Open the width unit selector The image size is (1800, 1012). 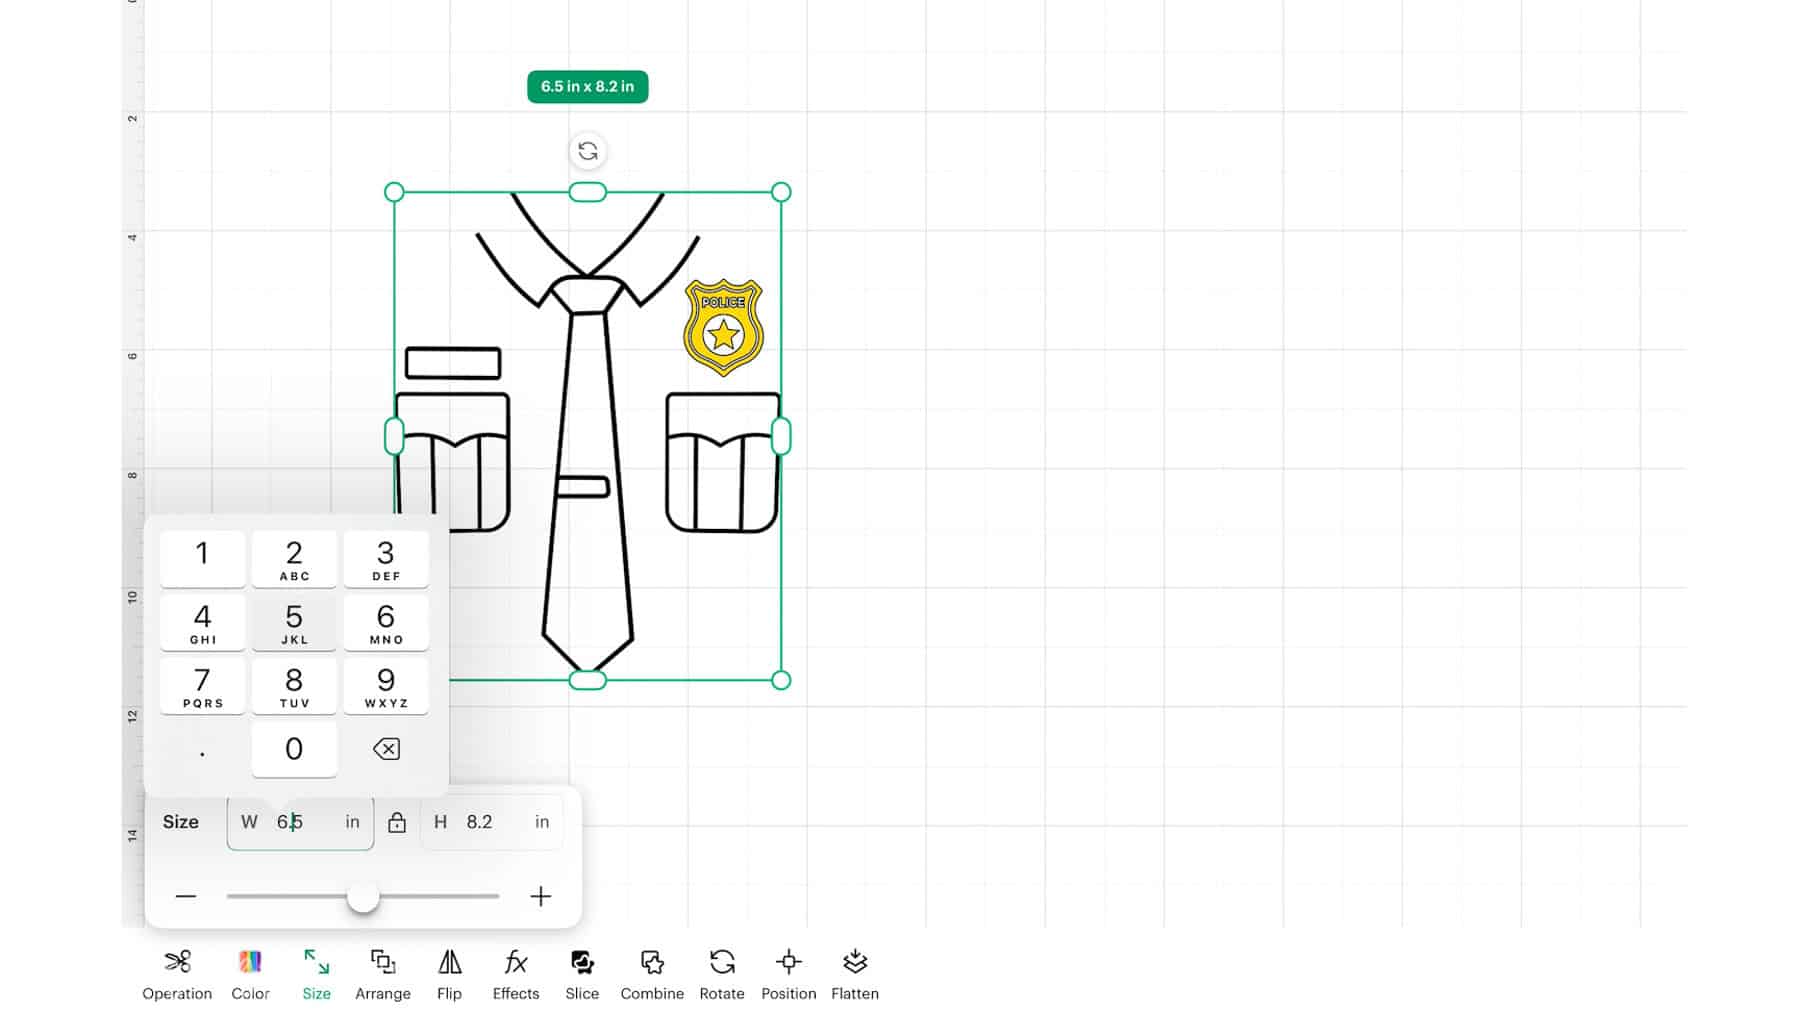351,822
